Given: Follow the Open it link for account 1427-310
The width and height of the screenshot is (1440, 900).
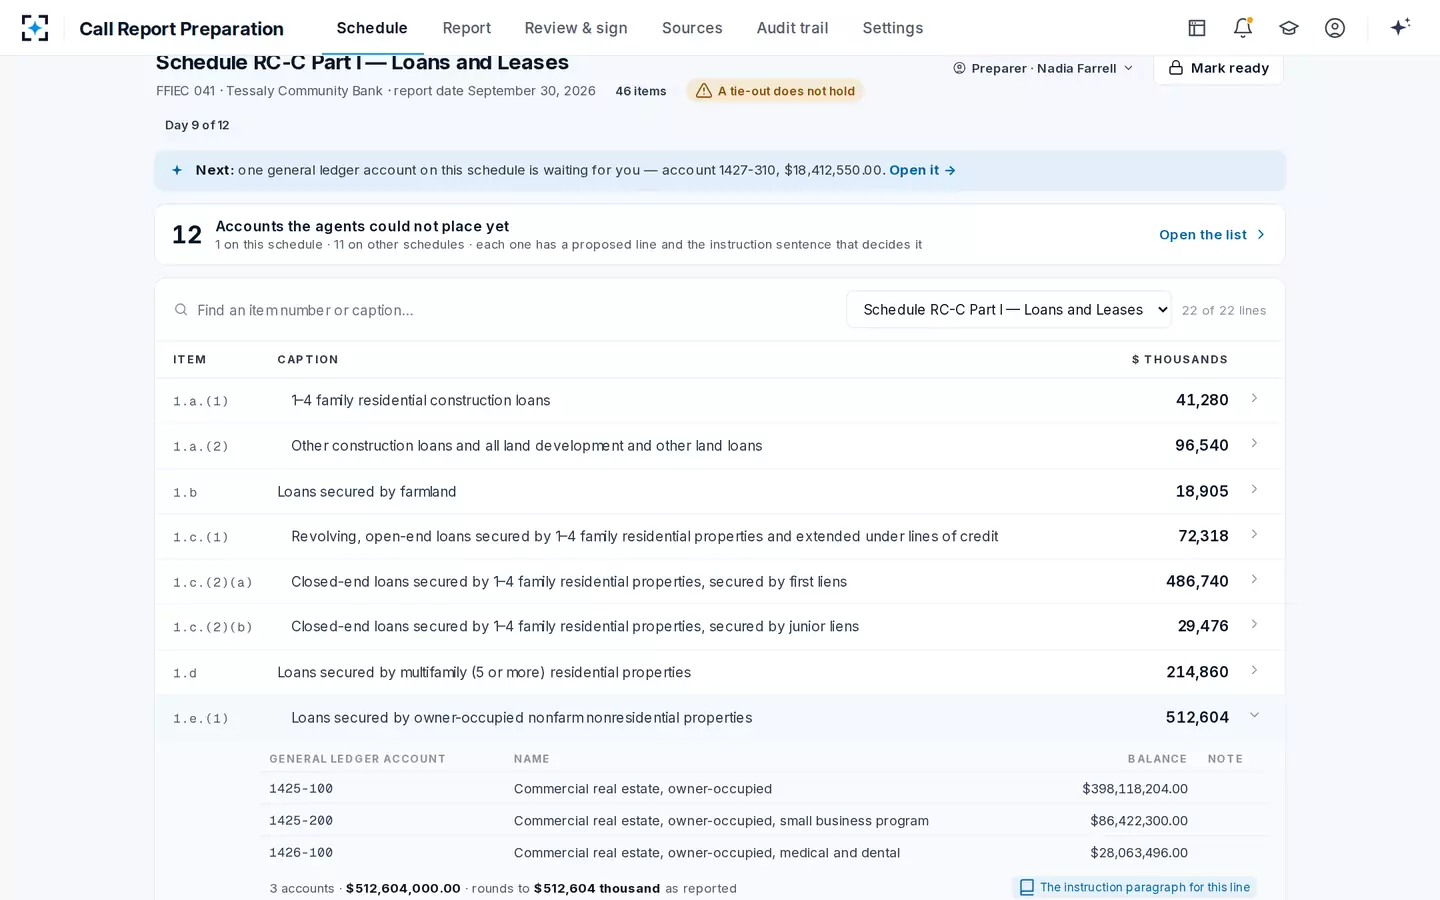Looking at the screenshot, I should 922,170.
